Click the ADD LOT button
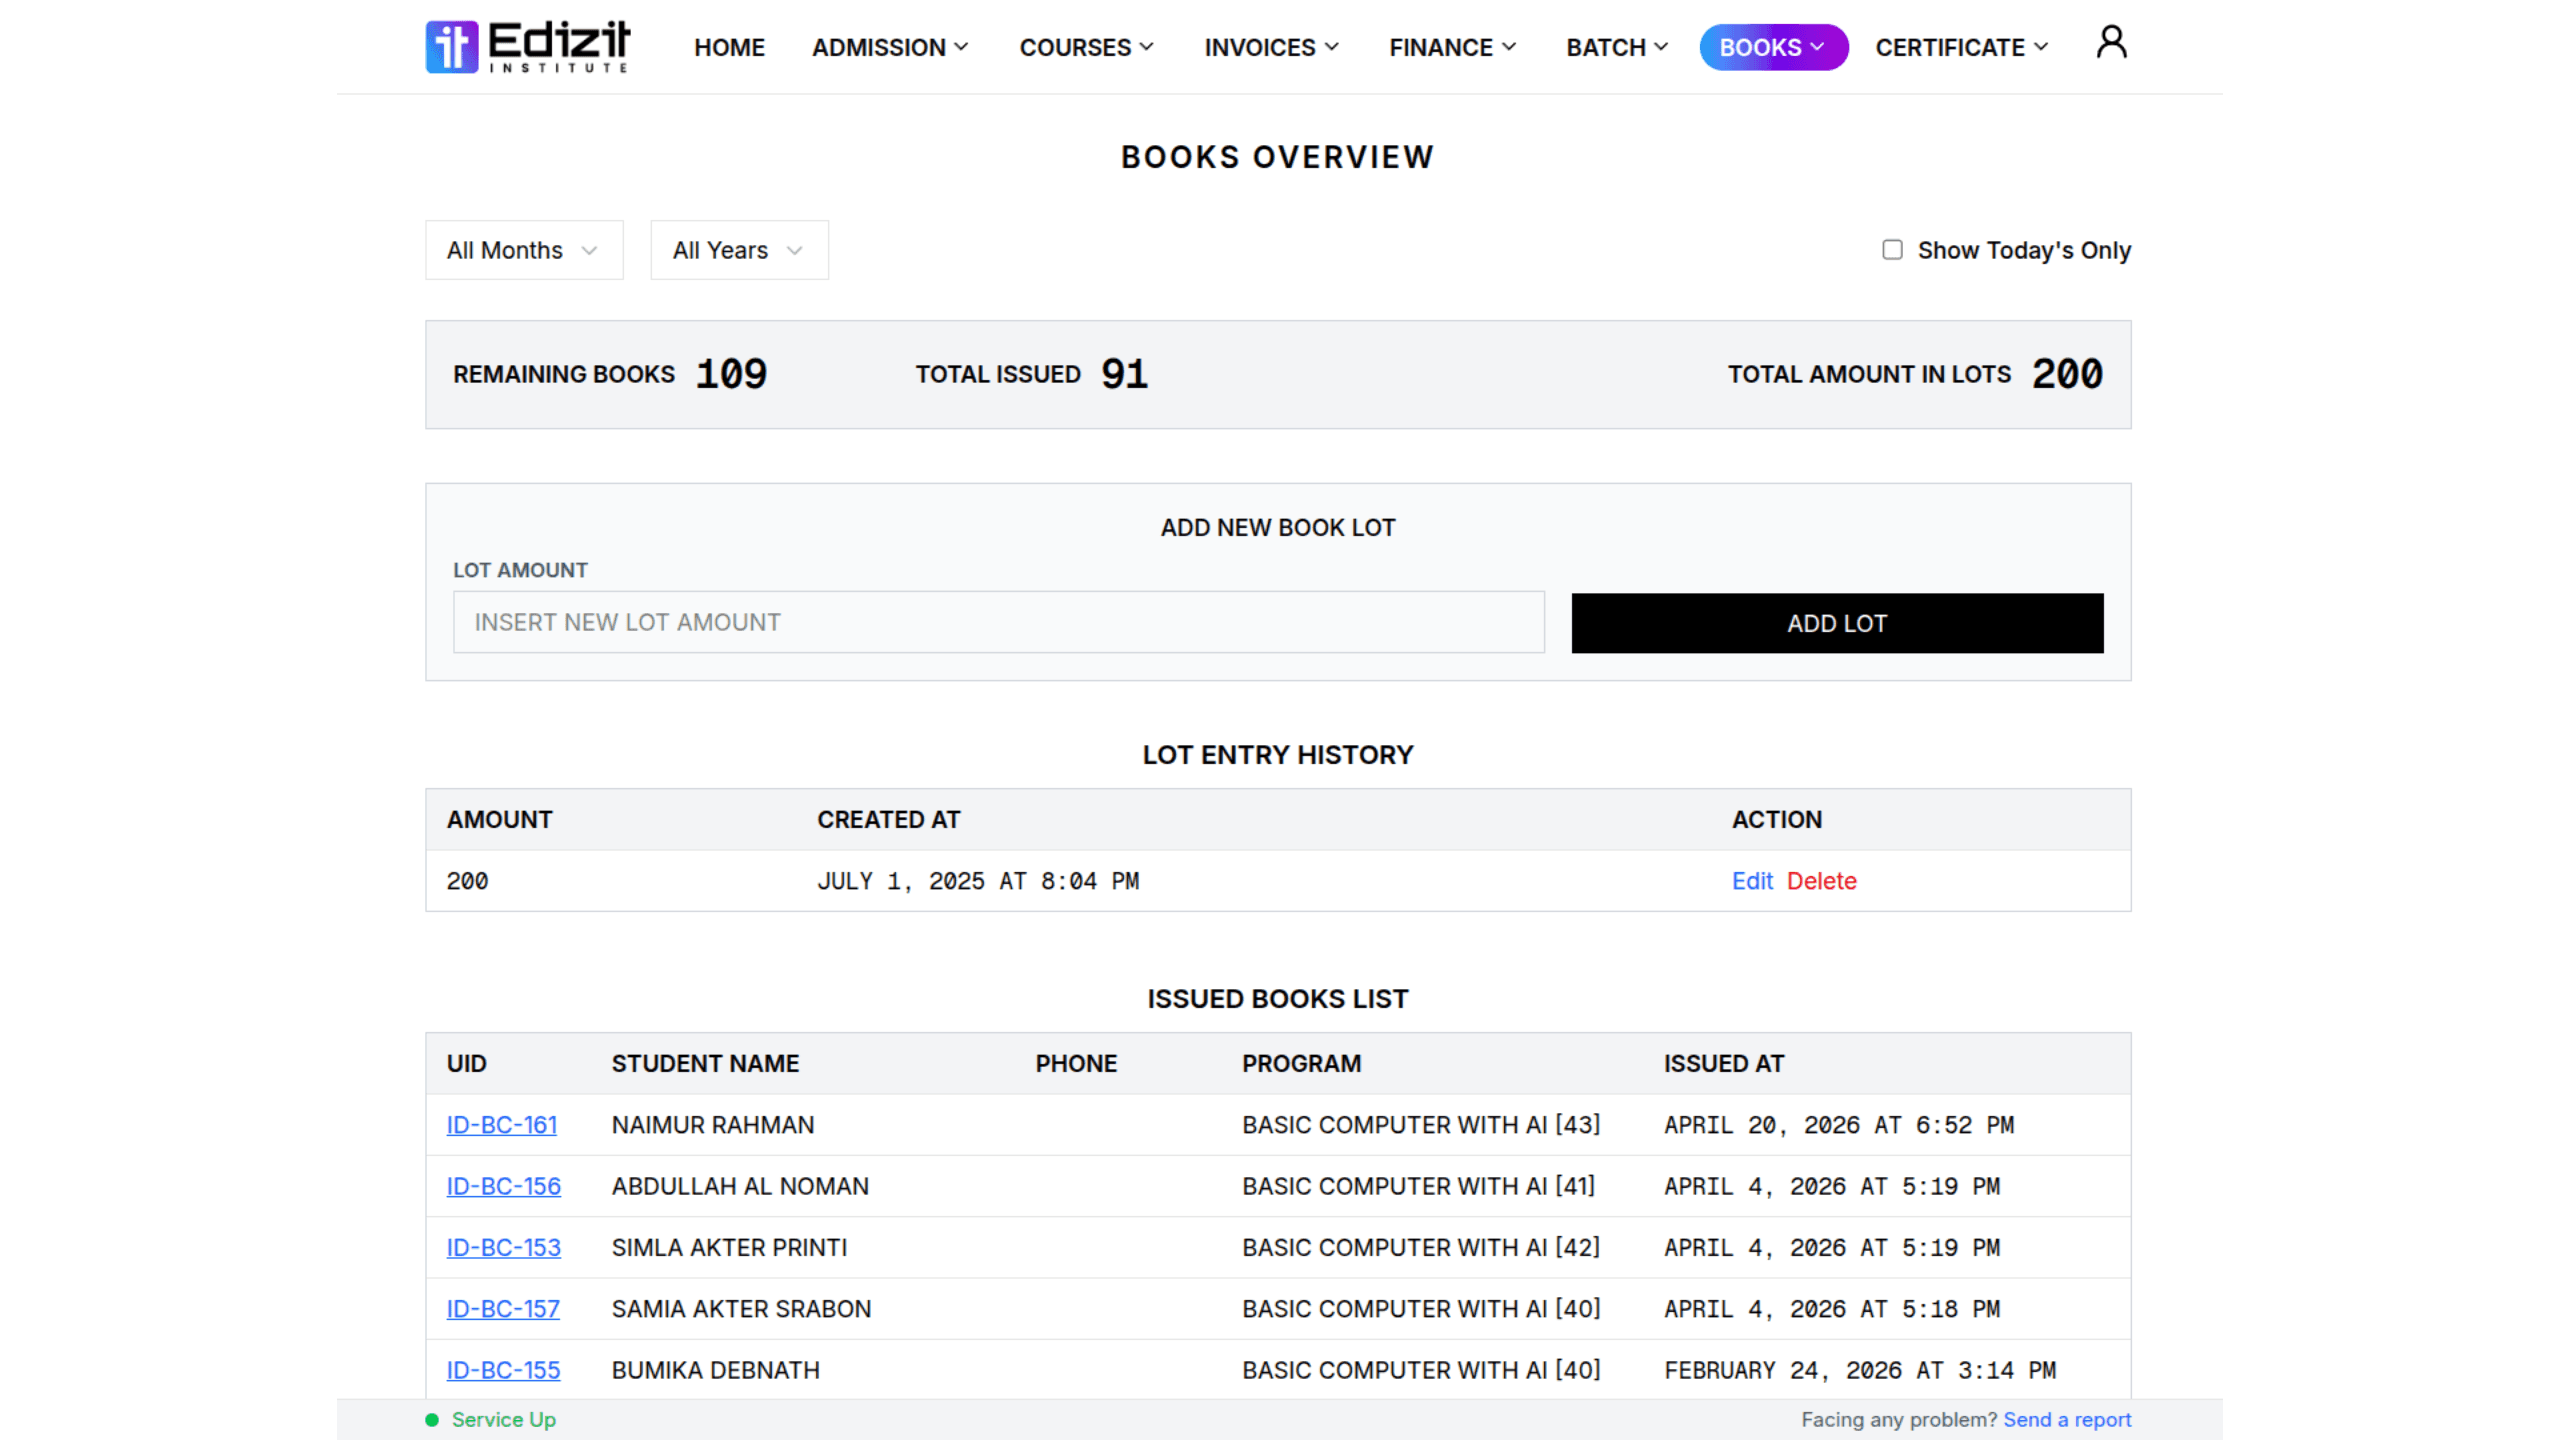Viewport: 2560px width, 1440px height. tap(1837, 623)
